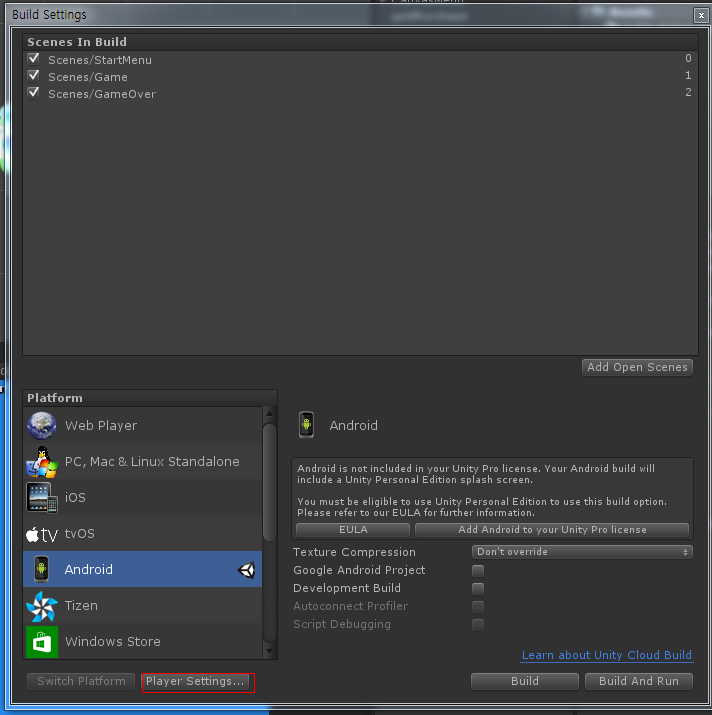Uncheck the Scenes/StartMenu checkbox
The width and height of the screenshot is (712, 715).
33,59
